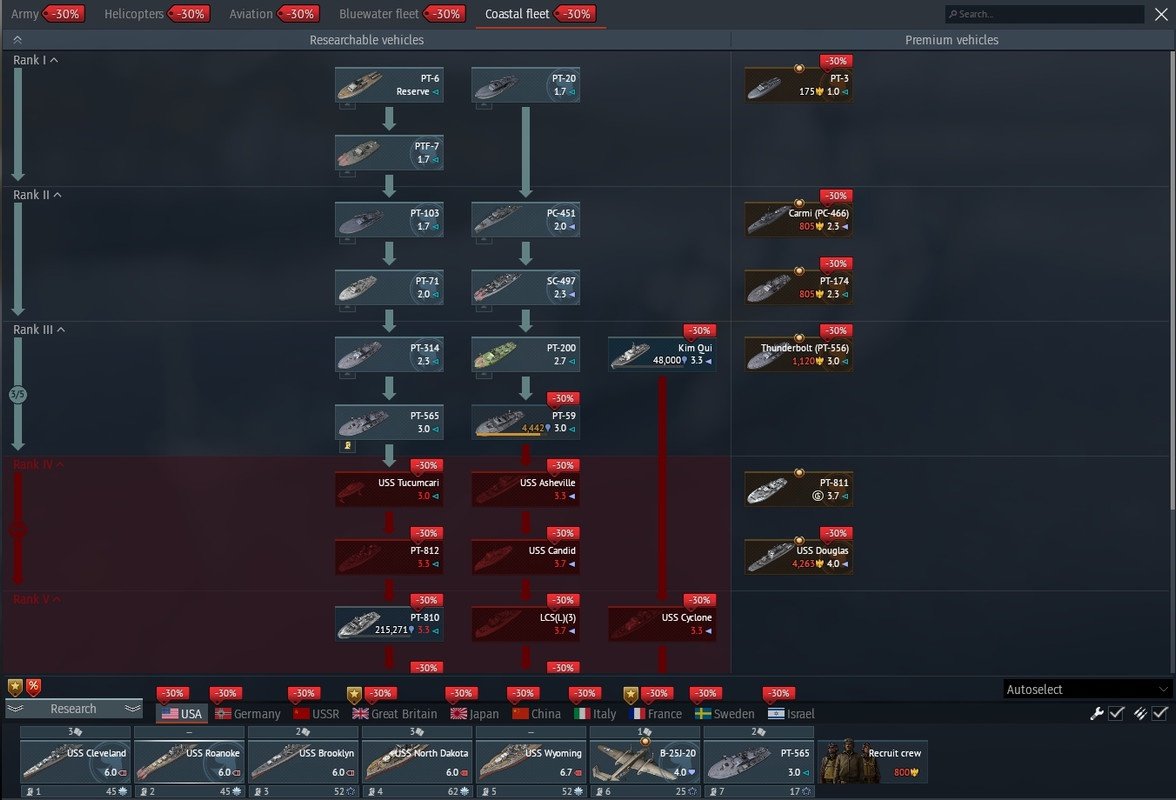Screen dimensions: 1176x800
Task: Select the USA nation tab
Action: coord(182,714)
